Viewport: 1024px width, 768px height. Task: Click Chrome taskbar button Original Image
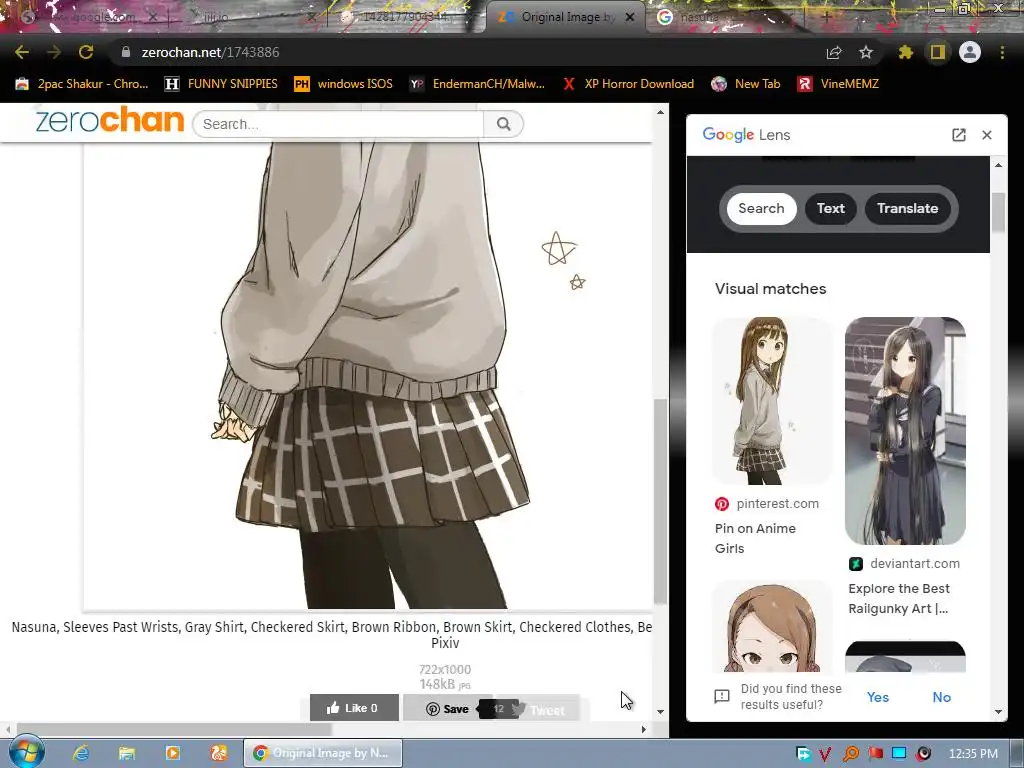pyautogui.click(x=323, y=753)
